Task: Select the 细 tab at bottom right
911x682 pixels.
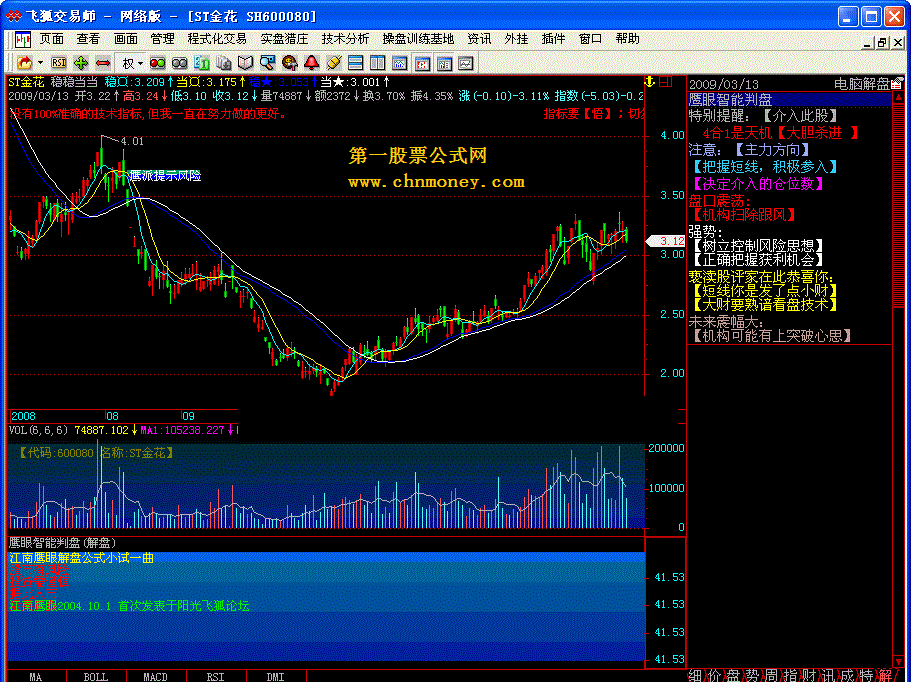Action: click(695, 676)
